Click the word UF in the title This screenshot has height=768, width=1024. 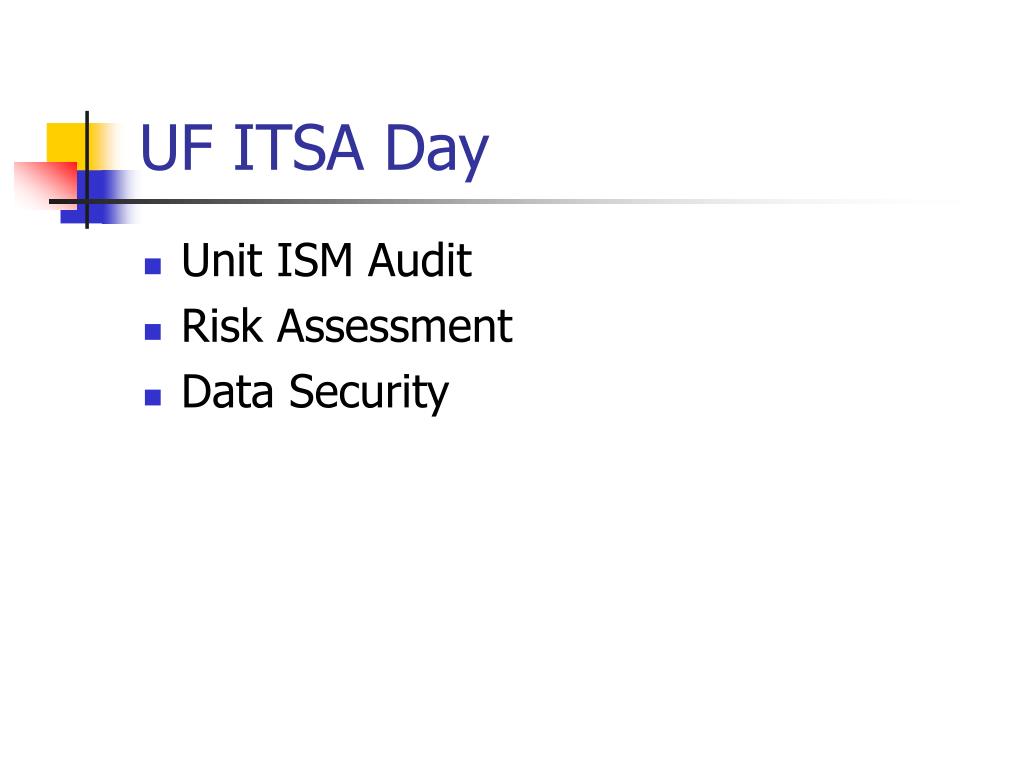(176, 148)
